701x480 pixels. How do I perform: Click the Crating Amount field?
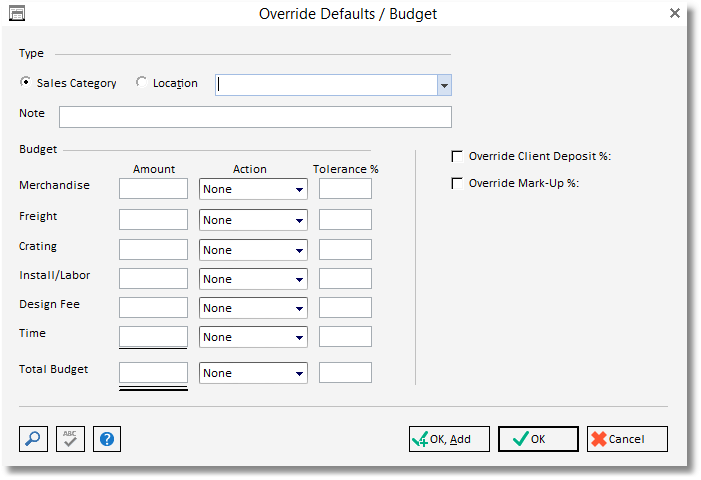pos(153,249)
